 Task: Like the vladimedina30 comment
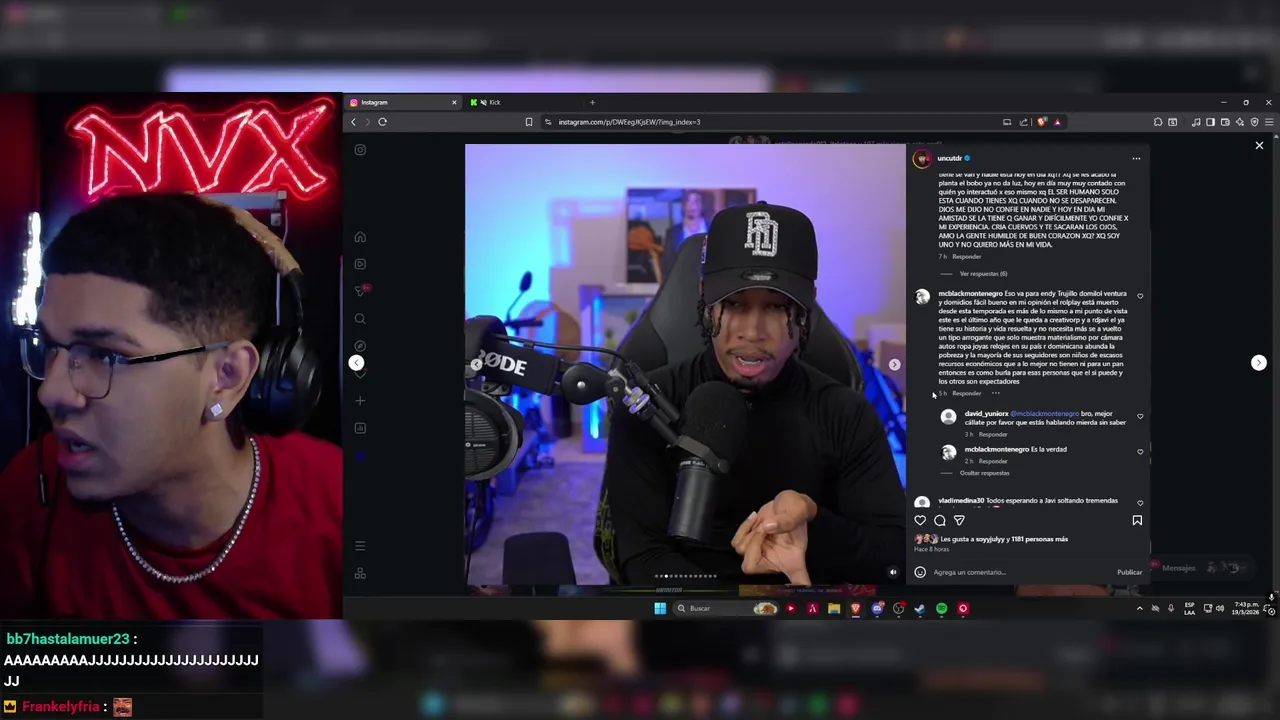coord(1140,503)
